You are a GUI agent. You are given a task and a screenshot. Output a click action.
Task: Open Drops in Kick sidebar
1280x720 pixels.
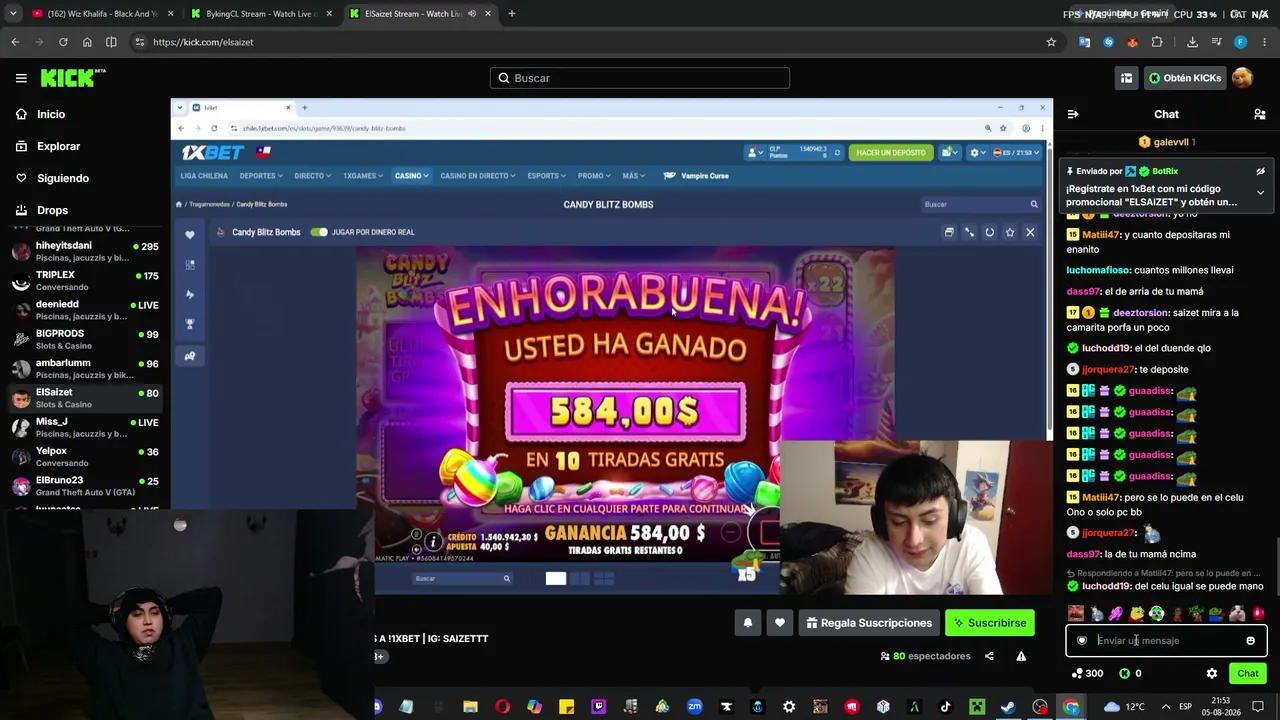coord(43,210)
